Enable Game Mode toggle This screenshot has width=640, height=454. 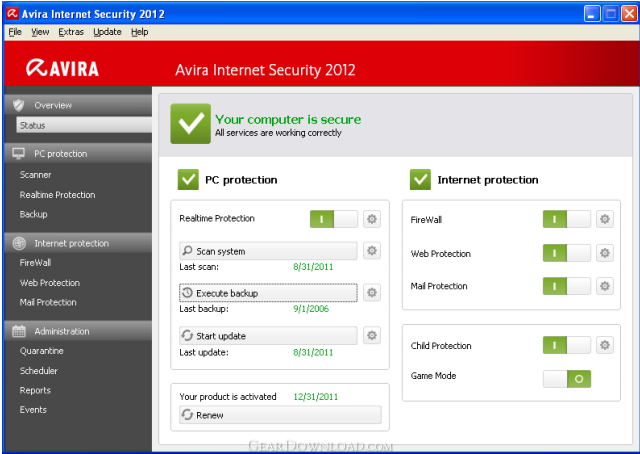[566, 379]
